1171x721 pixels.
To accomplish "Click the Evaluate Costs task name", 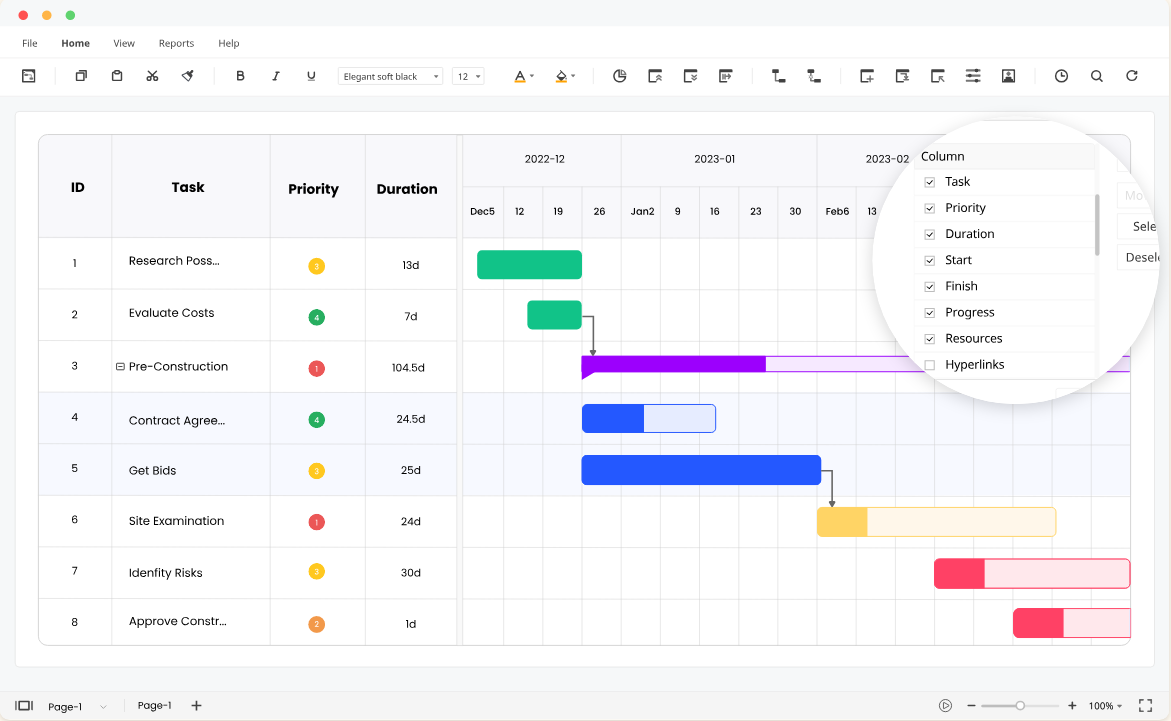I will point(171,313).
